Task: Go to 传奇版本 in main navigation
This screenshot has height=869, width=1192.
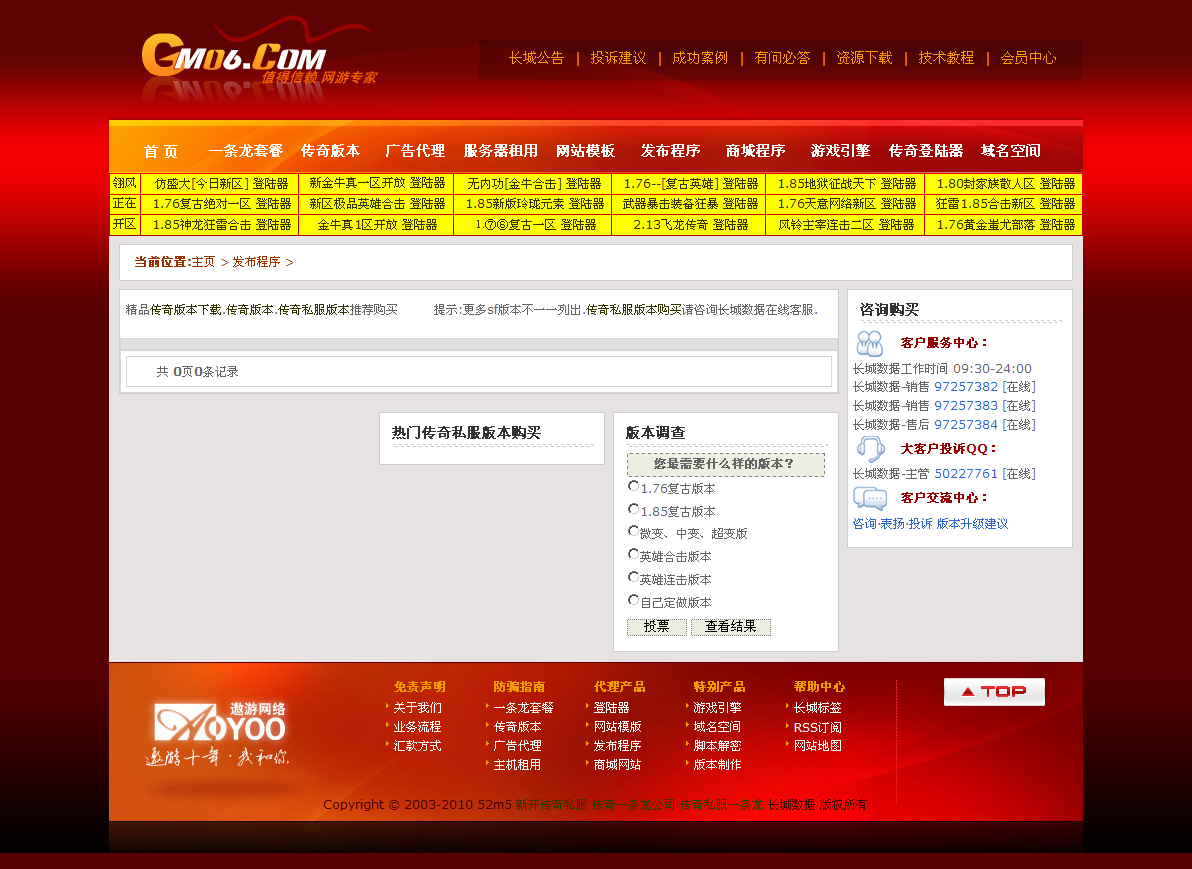Action: coord(330,151)
